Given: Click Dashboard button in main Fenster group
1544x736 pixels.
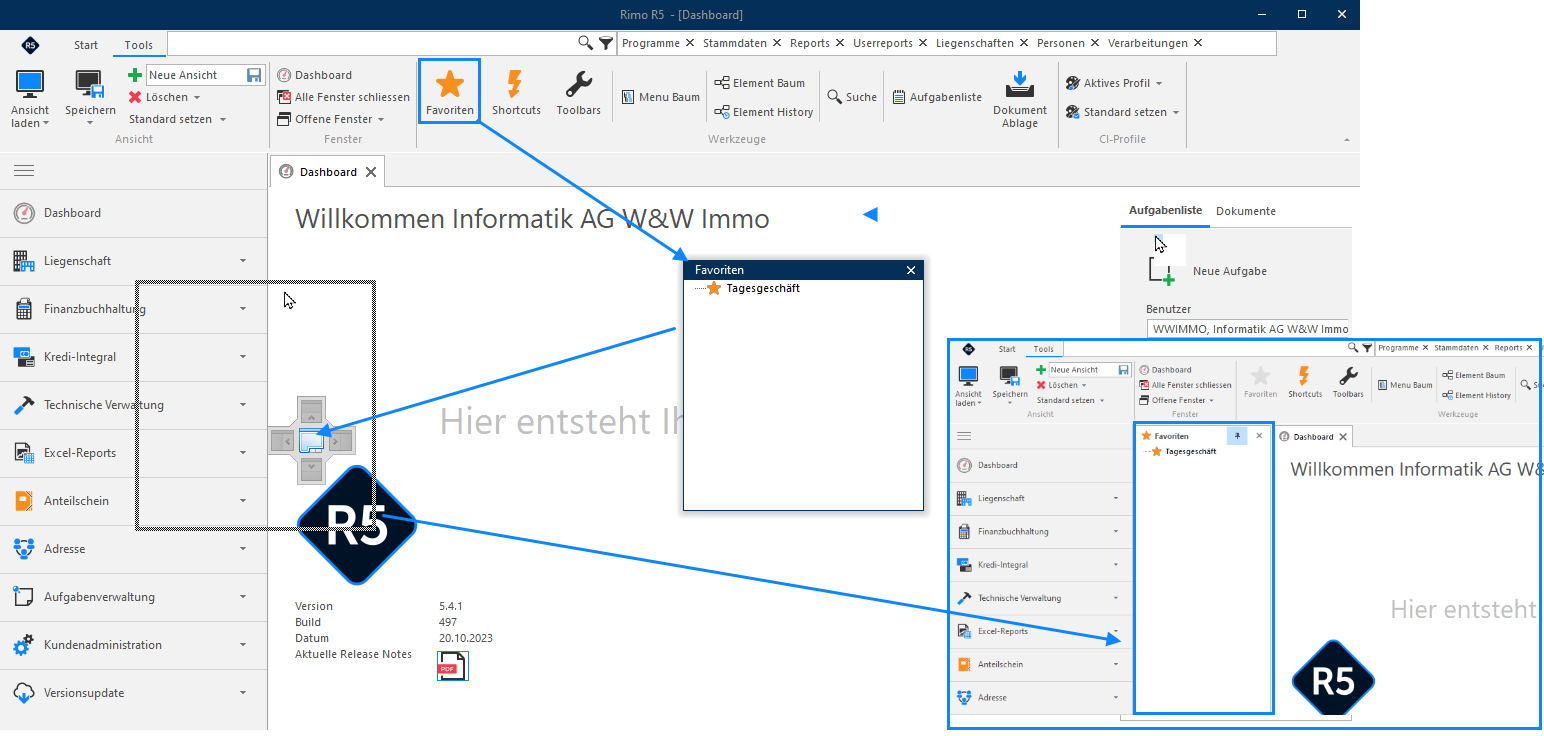Looking at the screenshot, I should [314, 75].
